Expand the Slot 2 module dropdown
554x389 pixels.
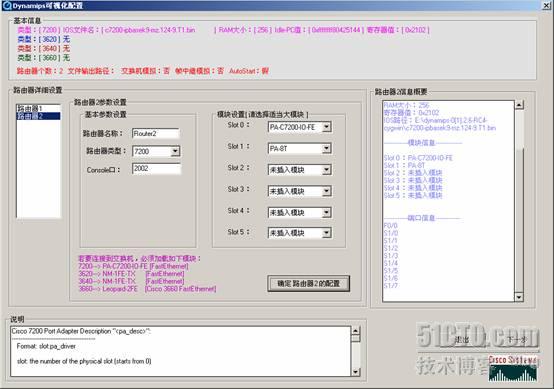click(326, 170)
